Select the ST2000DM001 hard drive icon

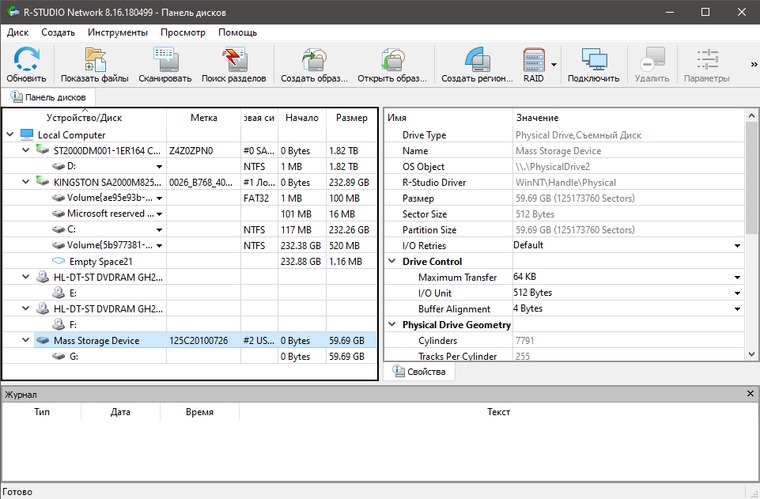pyautogui.click(x=43, y=150)
